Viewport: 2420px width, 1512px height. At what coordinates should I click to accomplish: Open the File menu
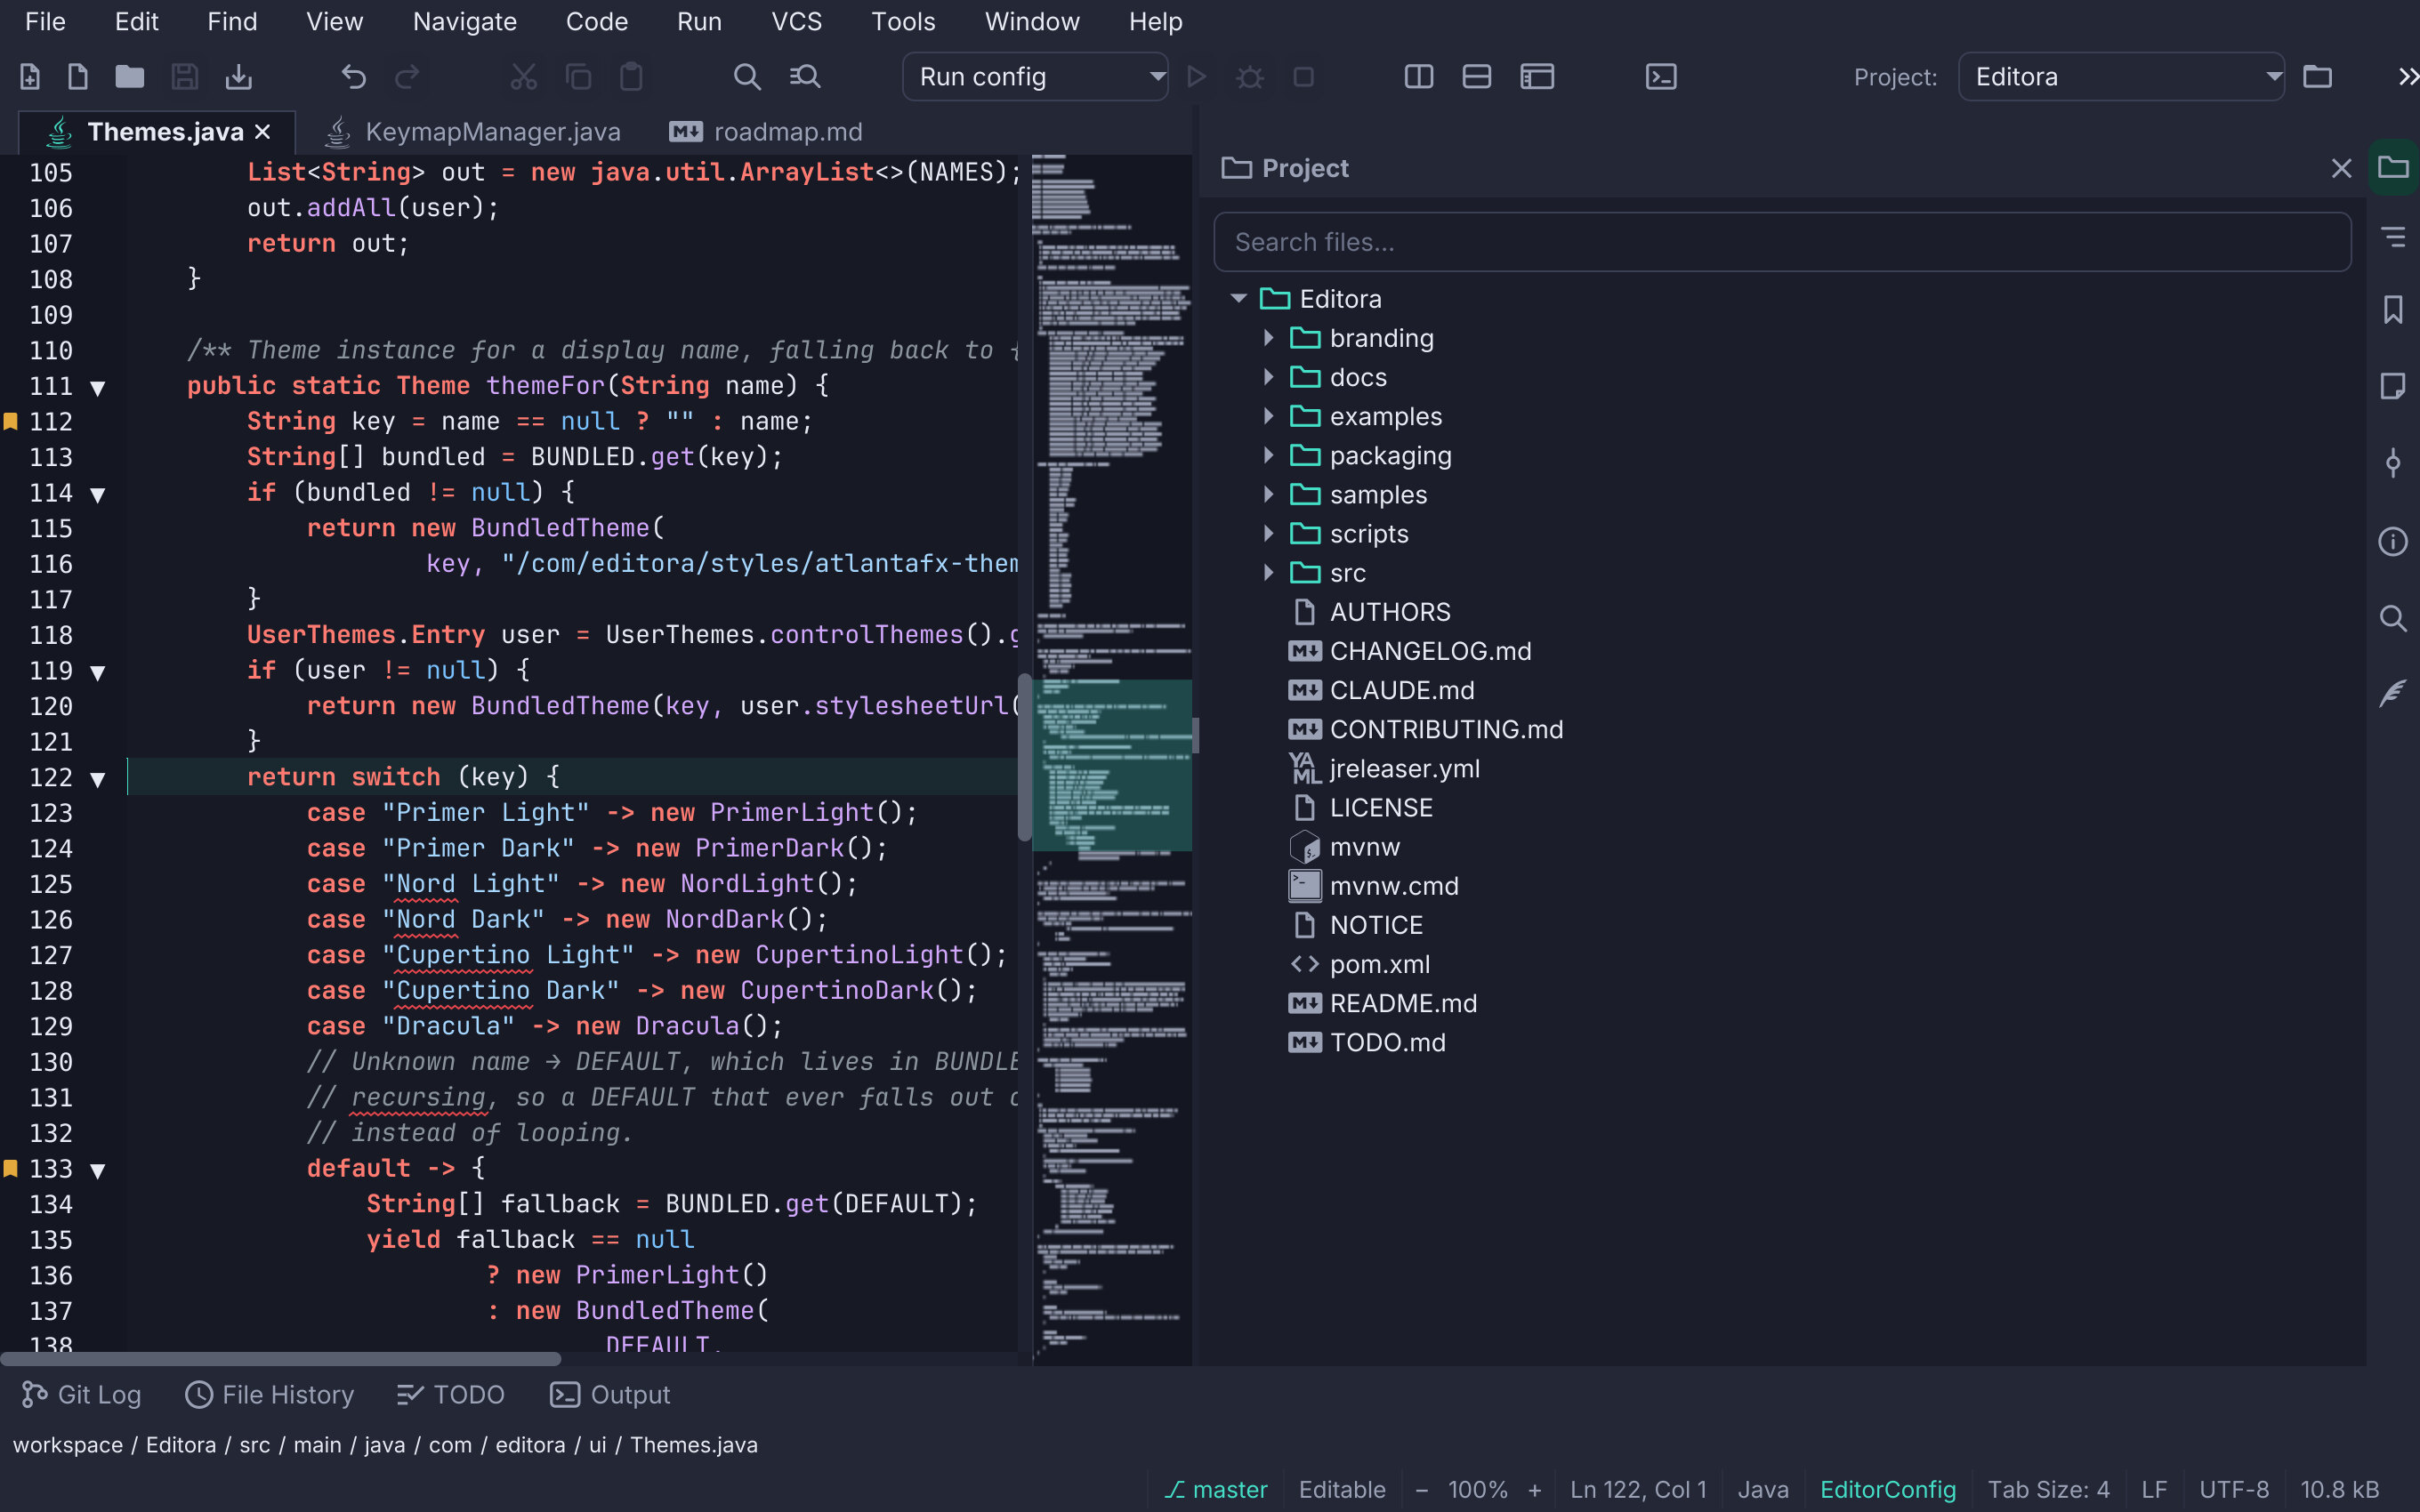(x=45, y=22)
